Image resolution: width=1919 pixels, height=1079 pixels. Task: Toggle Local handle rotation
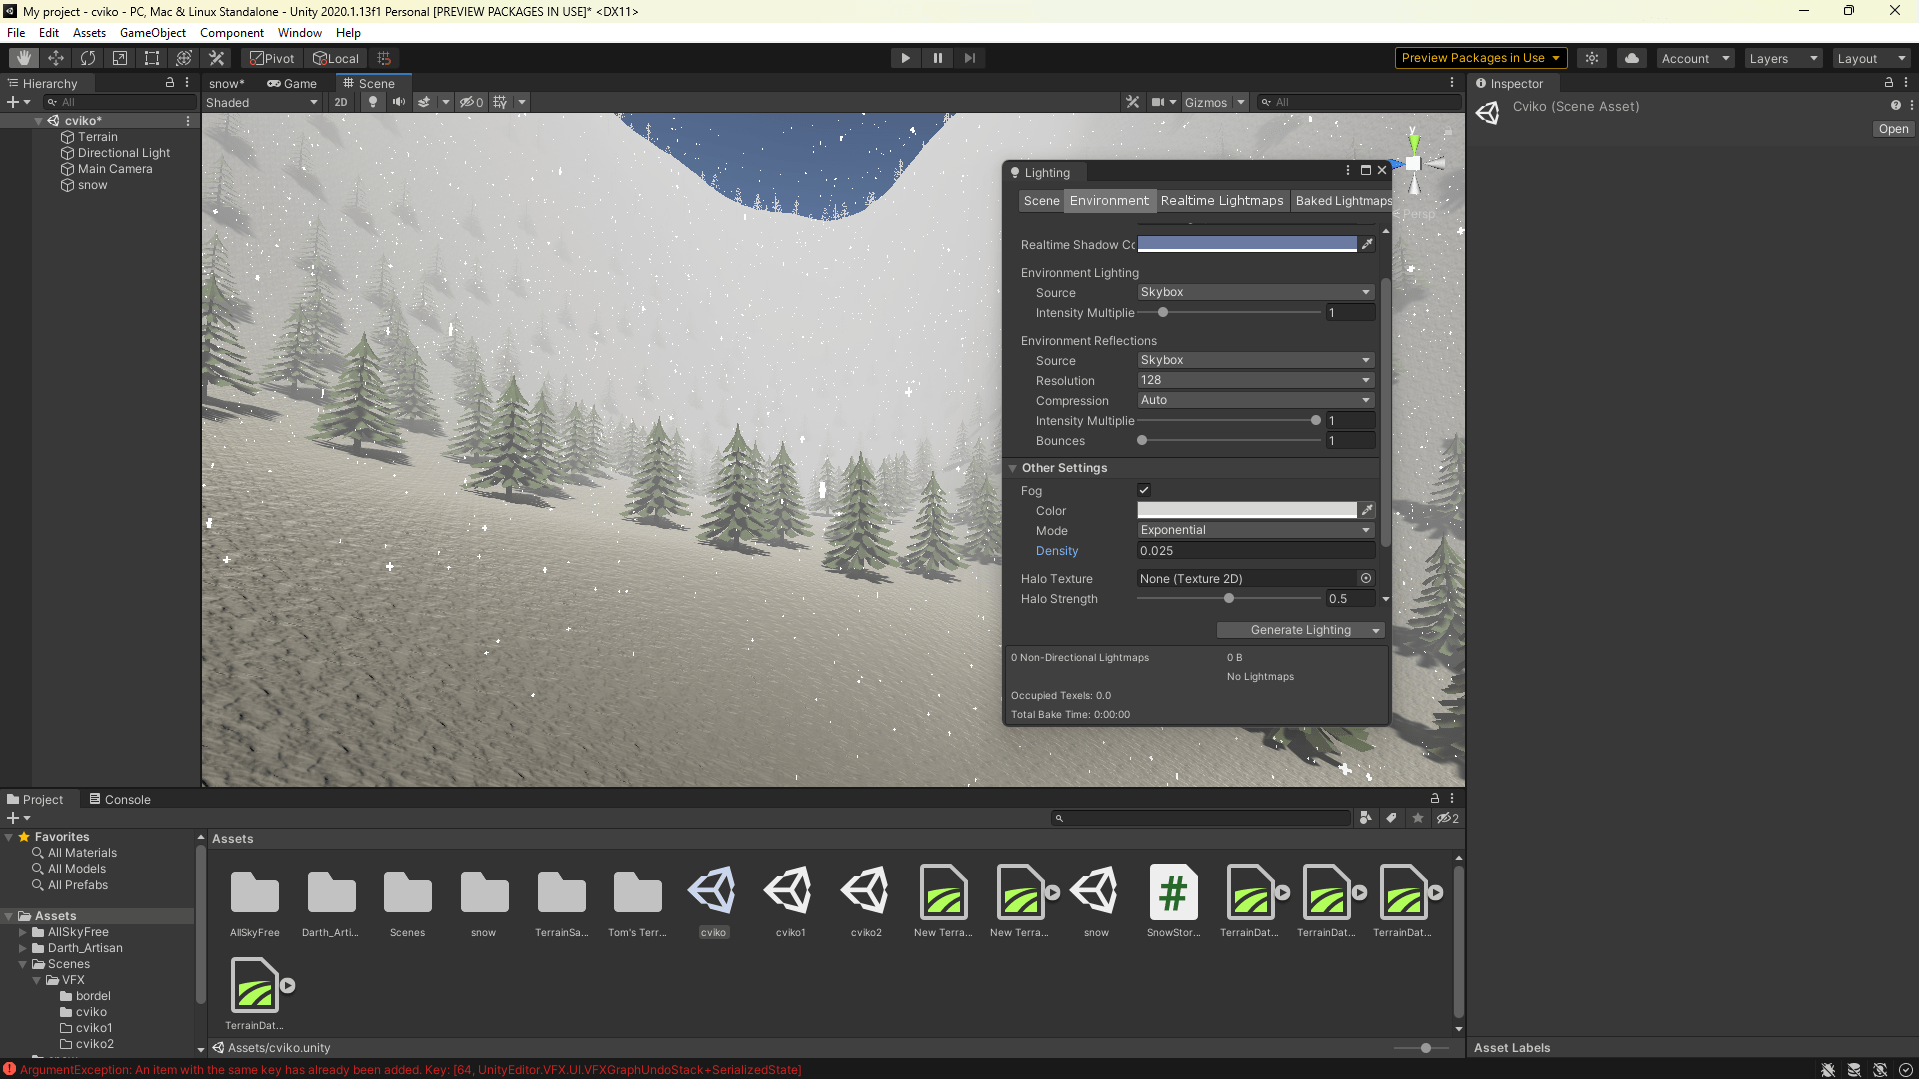(336, 58)
